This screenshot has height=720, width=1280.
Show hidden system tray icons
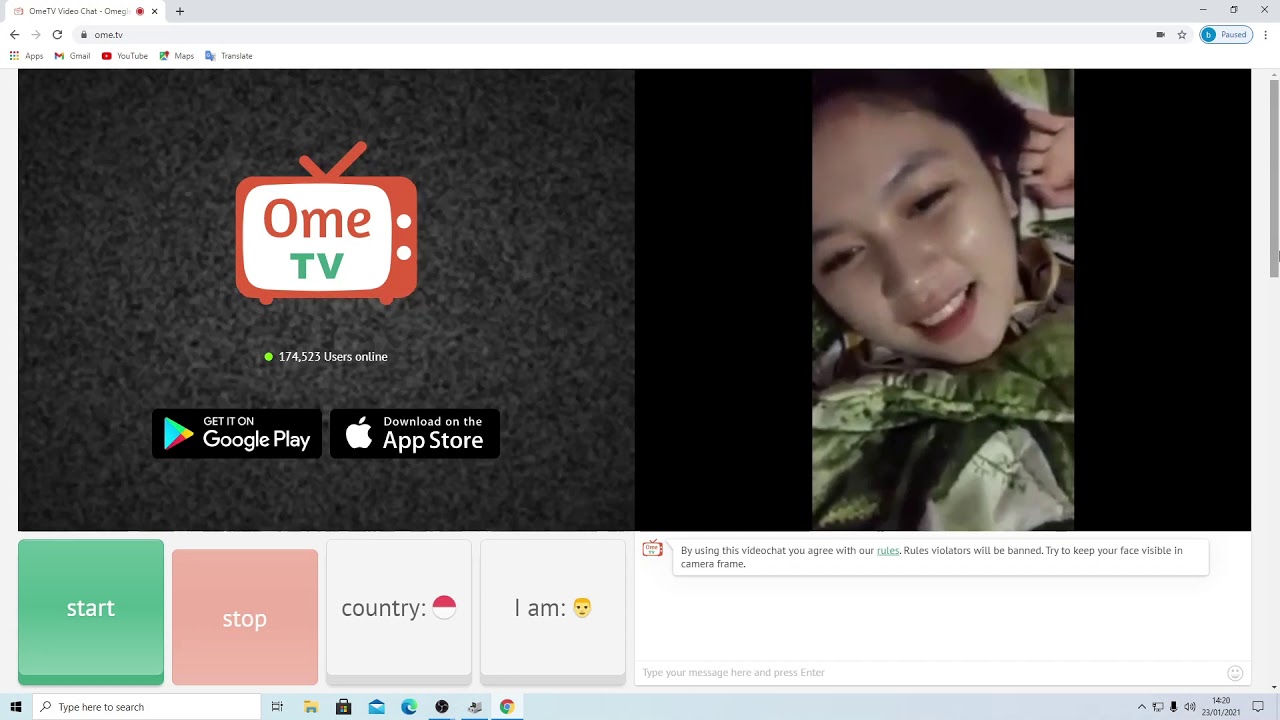pos(1142,707)
